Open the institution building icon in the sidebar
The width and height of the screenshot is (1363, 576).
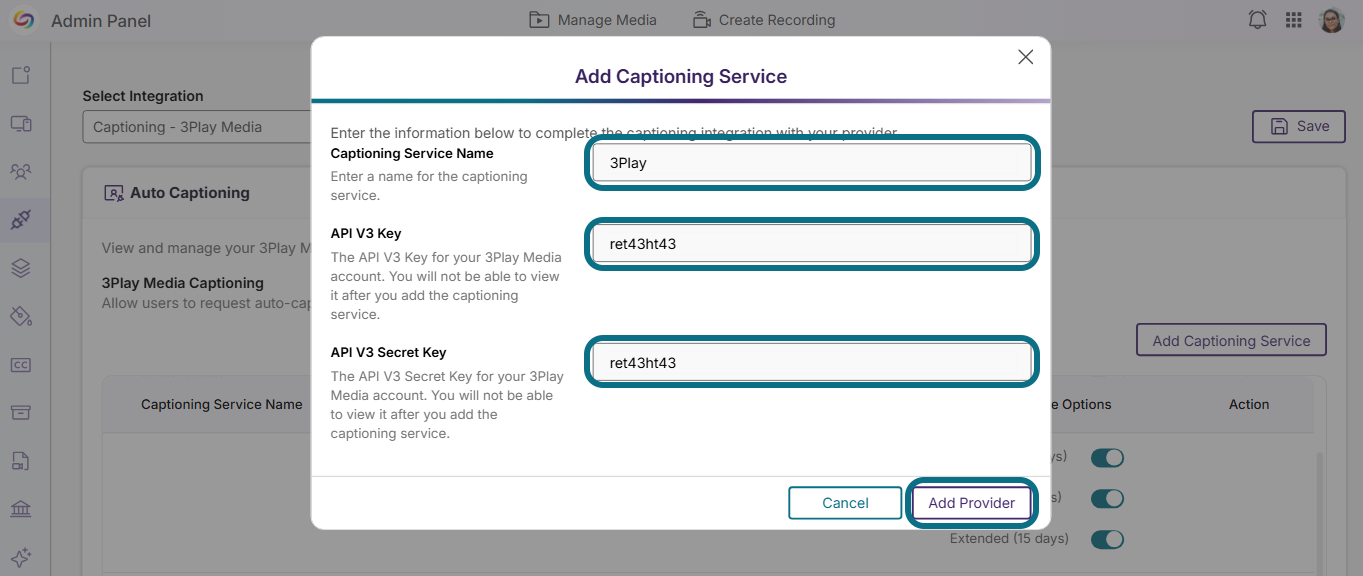[x=21, y=509]
